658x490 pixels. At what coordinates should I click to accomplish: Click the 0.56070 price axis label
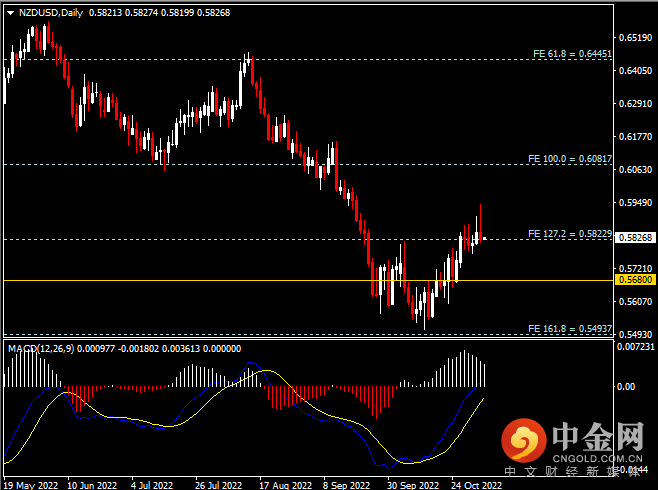coord(635,302)
